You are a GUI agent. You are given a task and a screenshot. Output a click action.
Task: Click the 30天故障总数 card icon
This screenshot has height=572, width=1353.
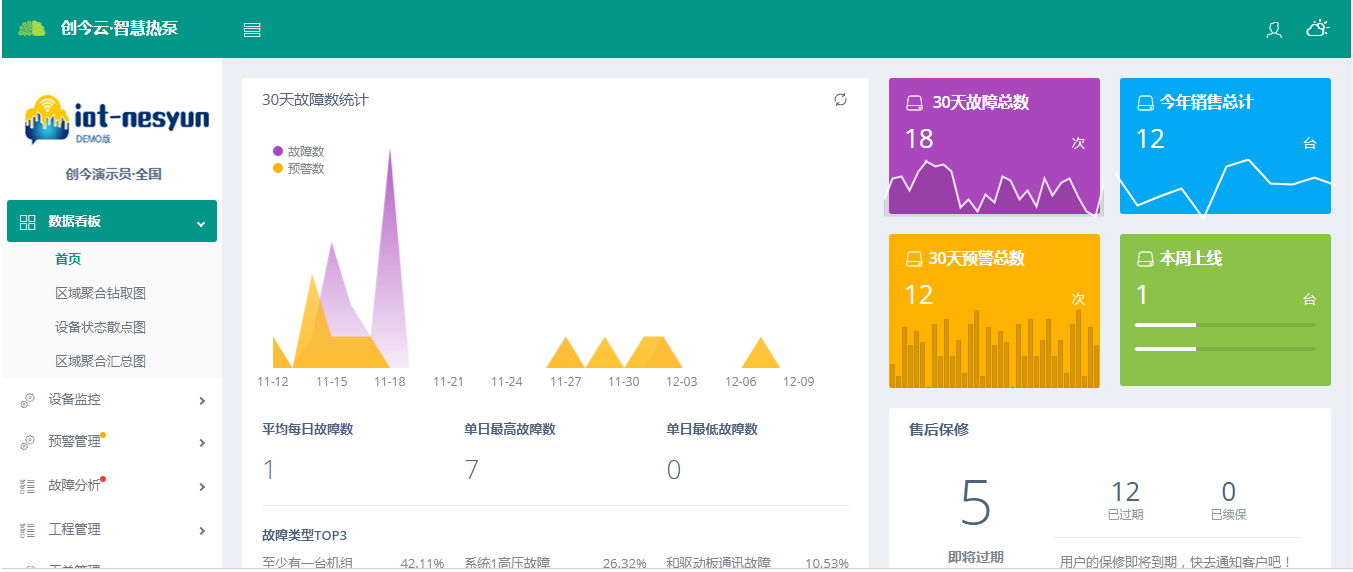point(914,103)
